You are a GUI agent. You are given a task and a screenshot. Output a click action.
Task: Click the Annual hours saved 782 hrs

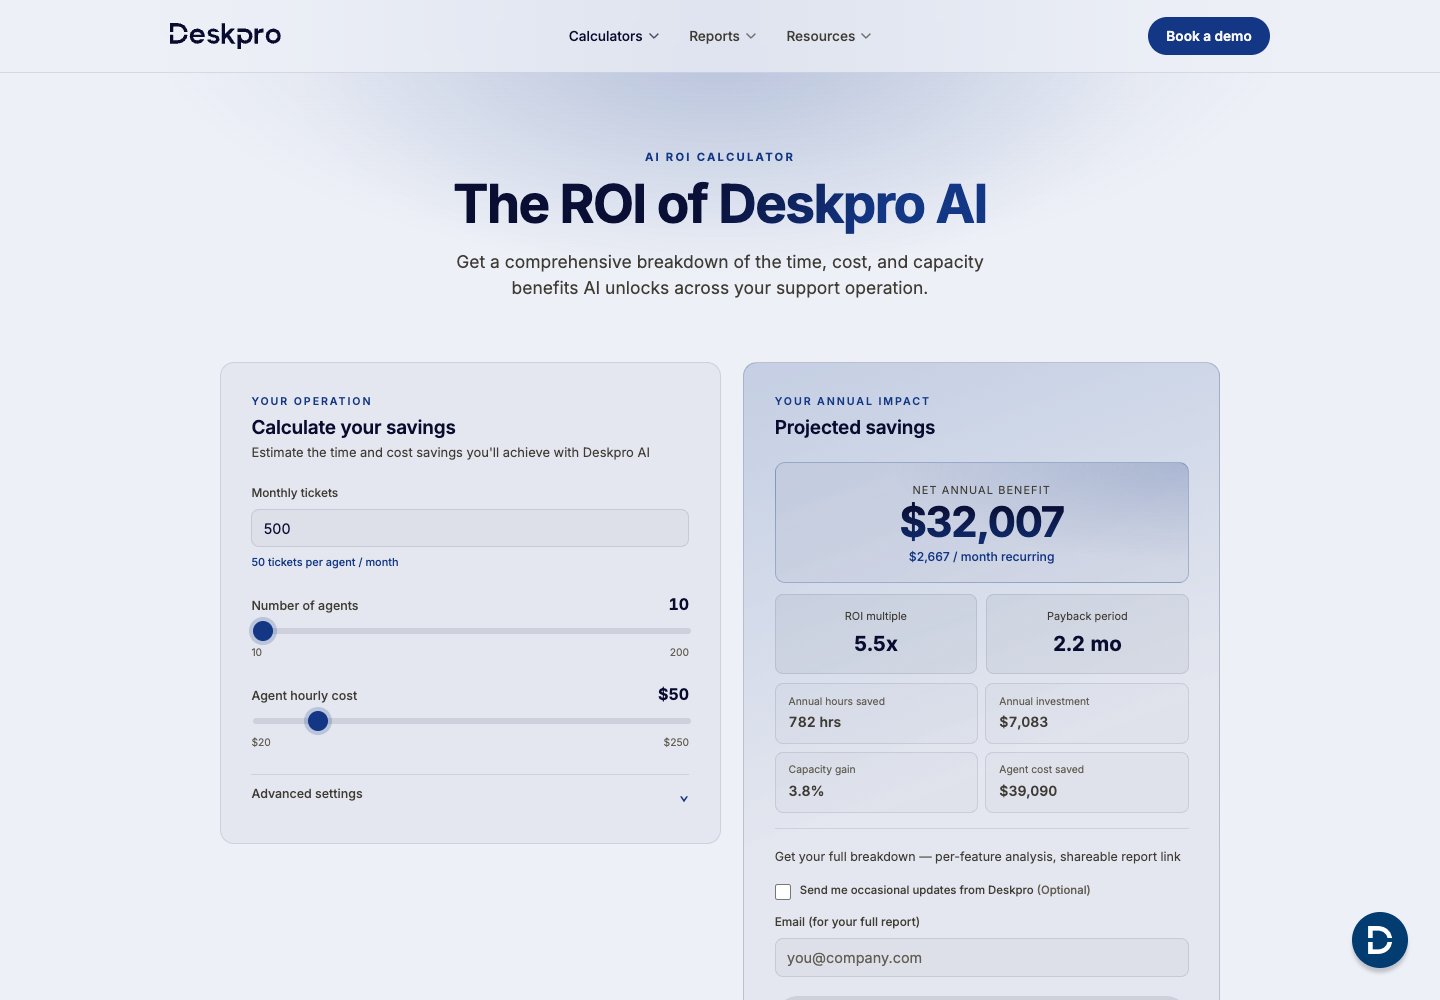pos(876,713)
